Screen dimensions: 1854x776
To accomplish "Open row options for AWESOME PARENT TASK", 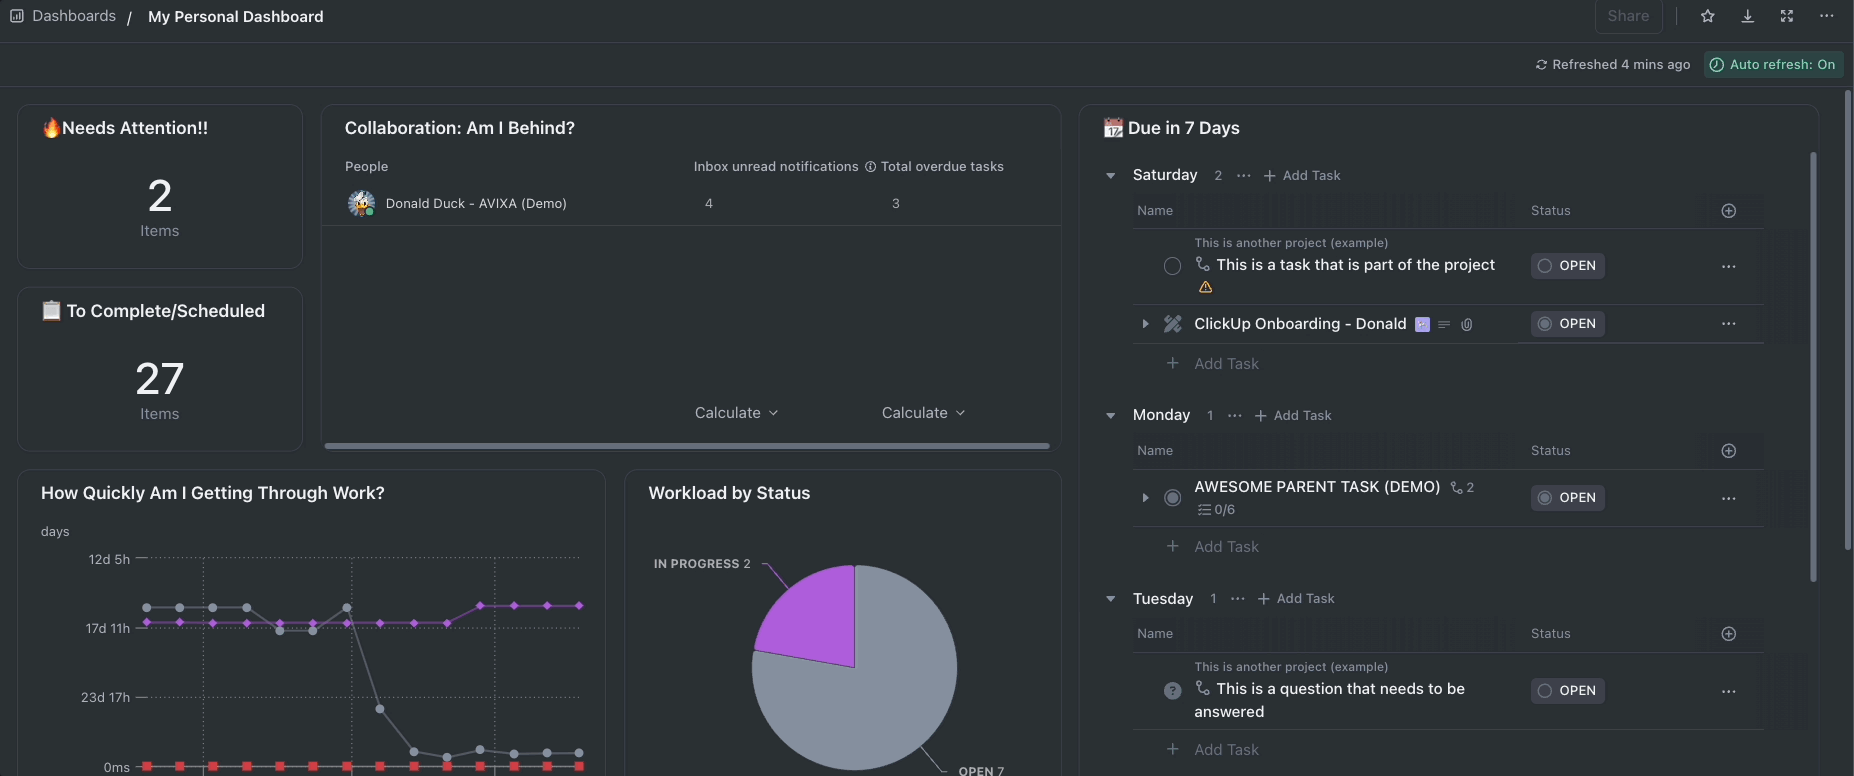I will pyautogui.click(x=1729, y=499).
